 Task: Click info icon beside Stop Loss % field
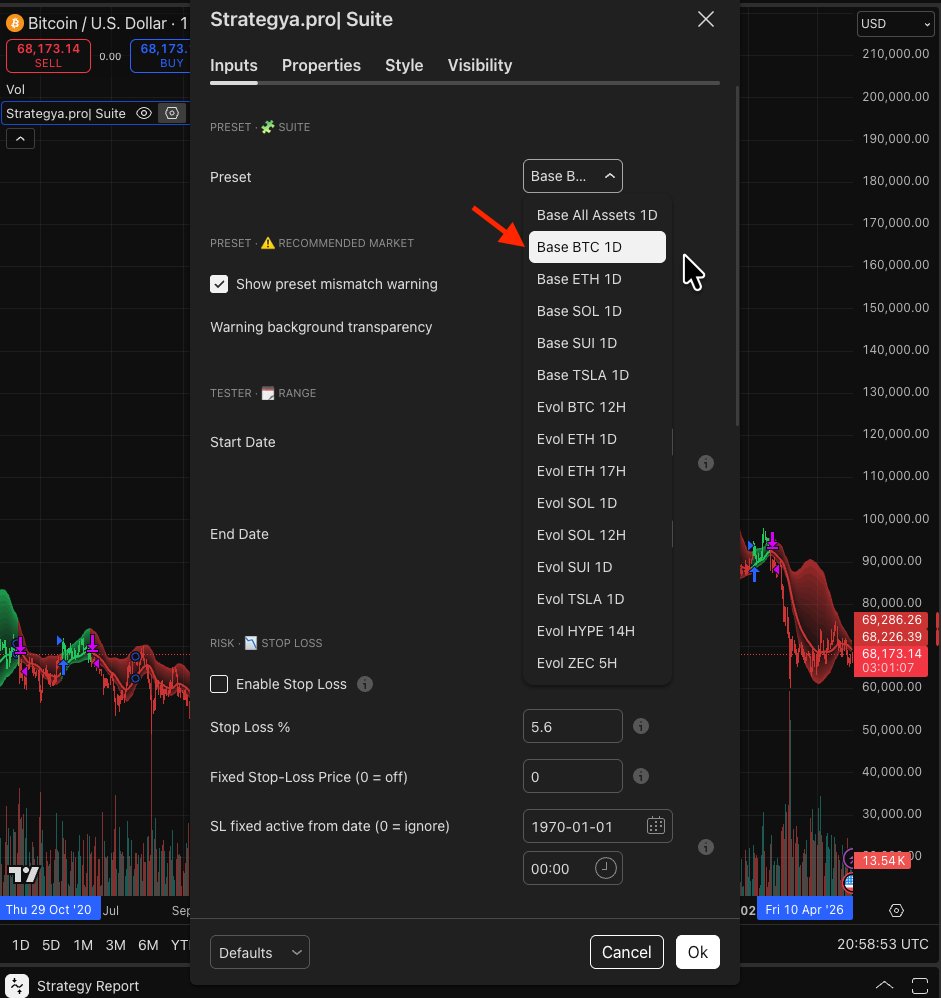click(640, 726)
